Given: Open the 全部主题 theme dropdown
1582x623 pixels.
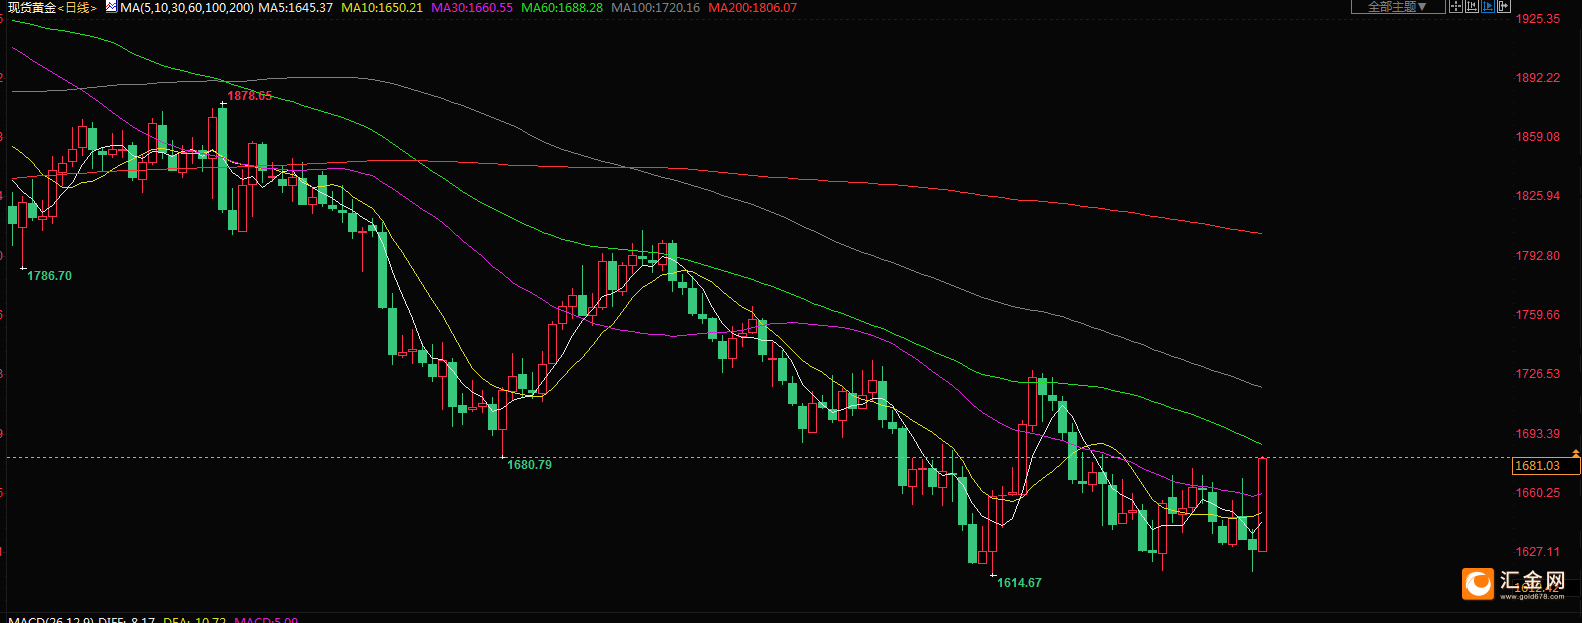Looking at the screenshot, I should pos(1398,6).
